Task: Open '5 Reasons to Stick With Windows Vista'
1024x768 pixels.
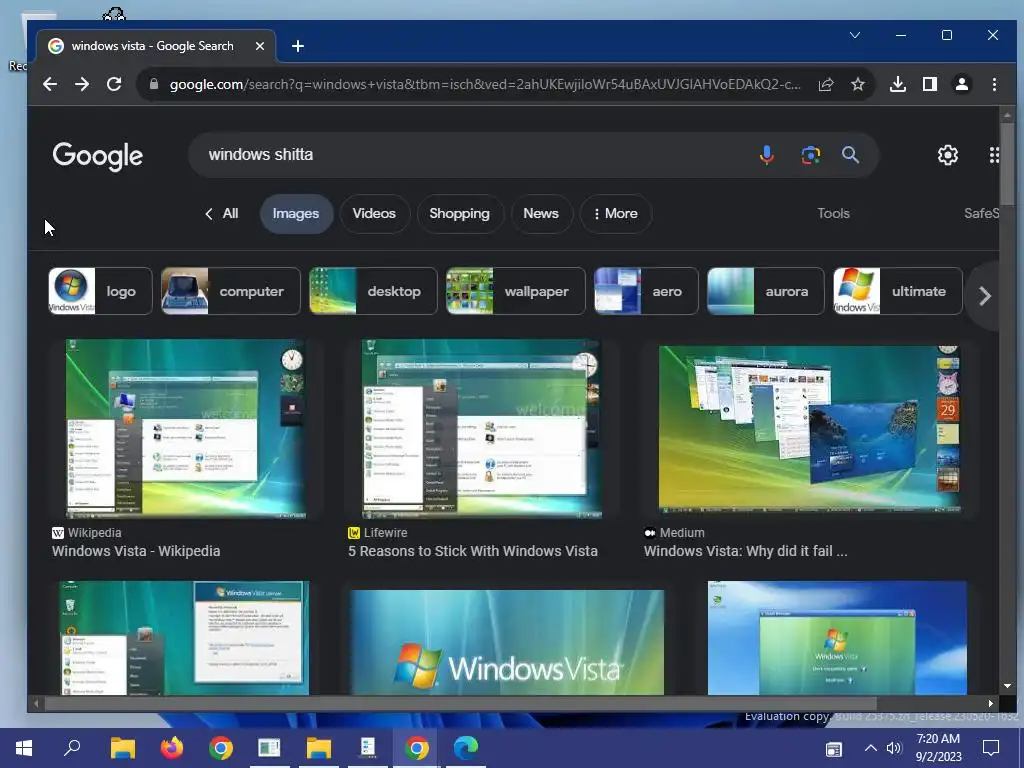Action: (473, 551)
